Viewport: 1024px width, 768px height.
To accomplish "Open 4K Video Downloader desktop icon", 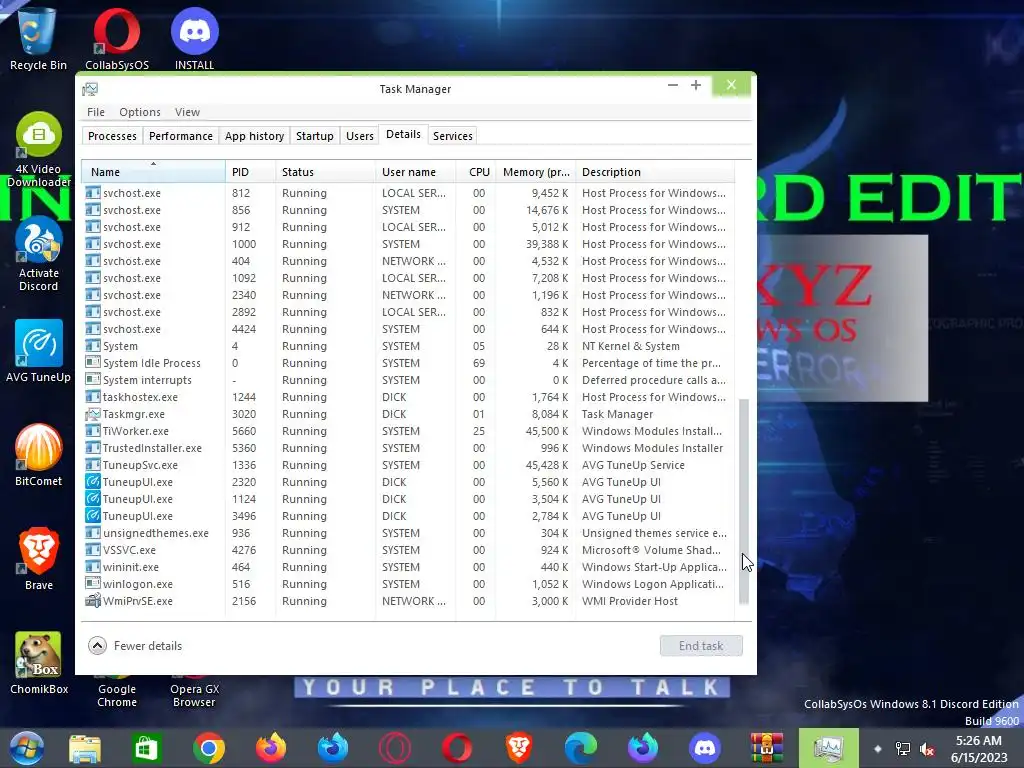I will (39, 150).
